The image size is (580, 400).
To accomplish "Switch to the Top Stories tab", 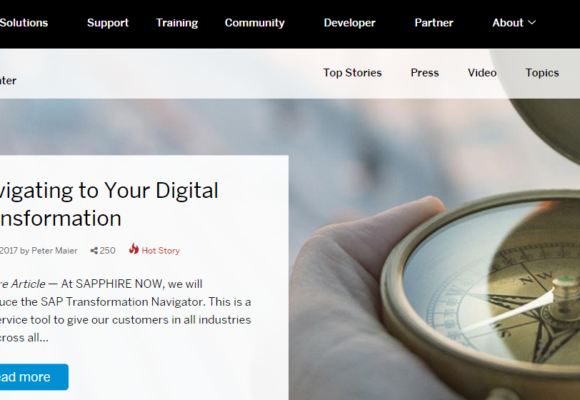I will click(x=352, y=73).
